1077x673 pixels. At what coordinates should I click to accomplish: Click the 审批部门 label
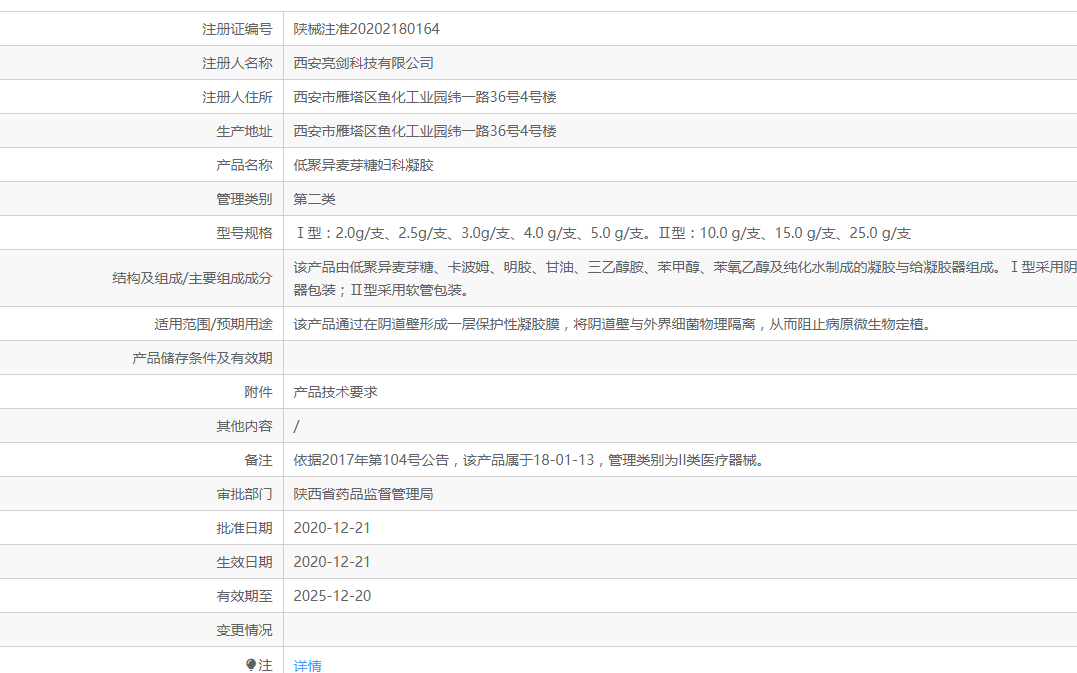tap(244, 494)
